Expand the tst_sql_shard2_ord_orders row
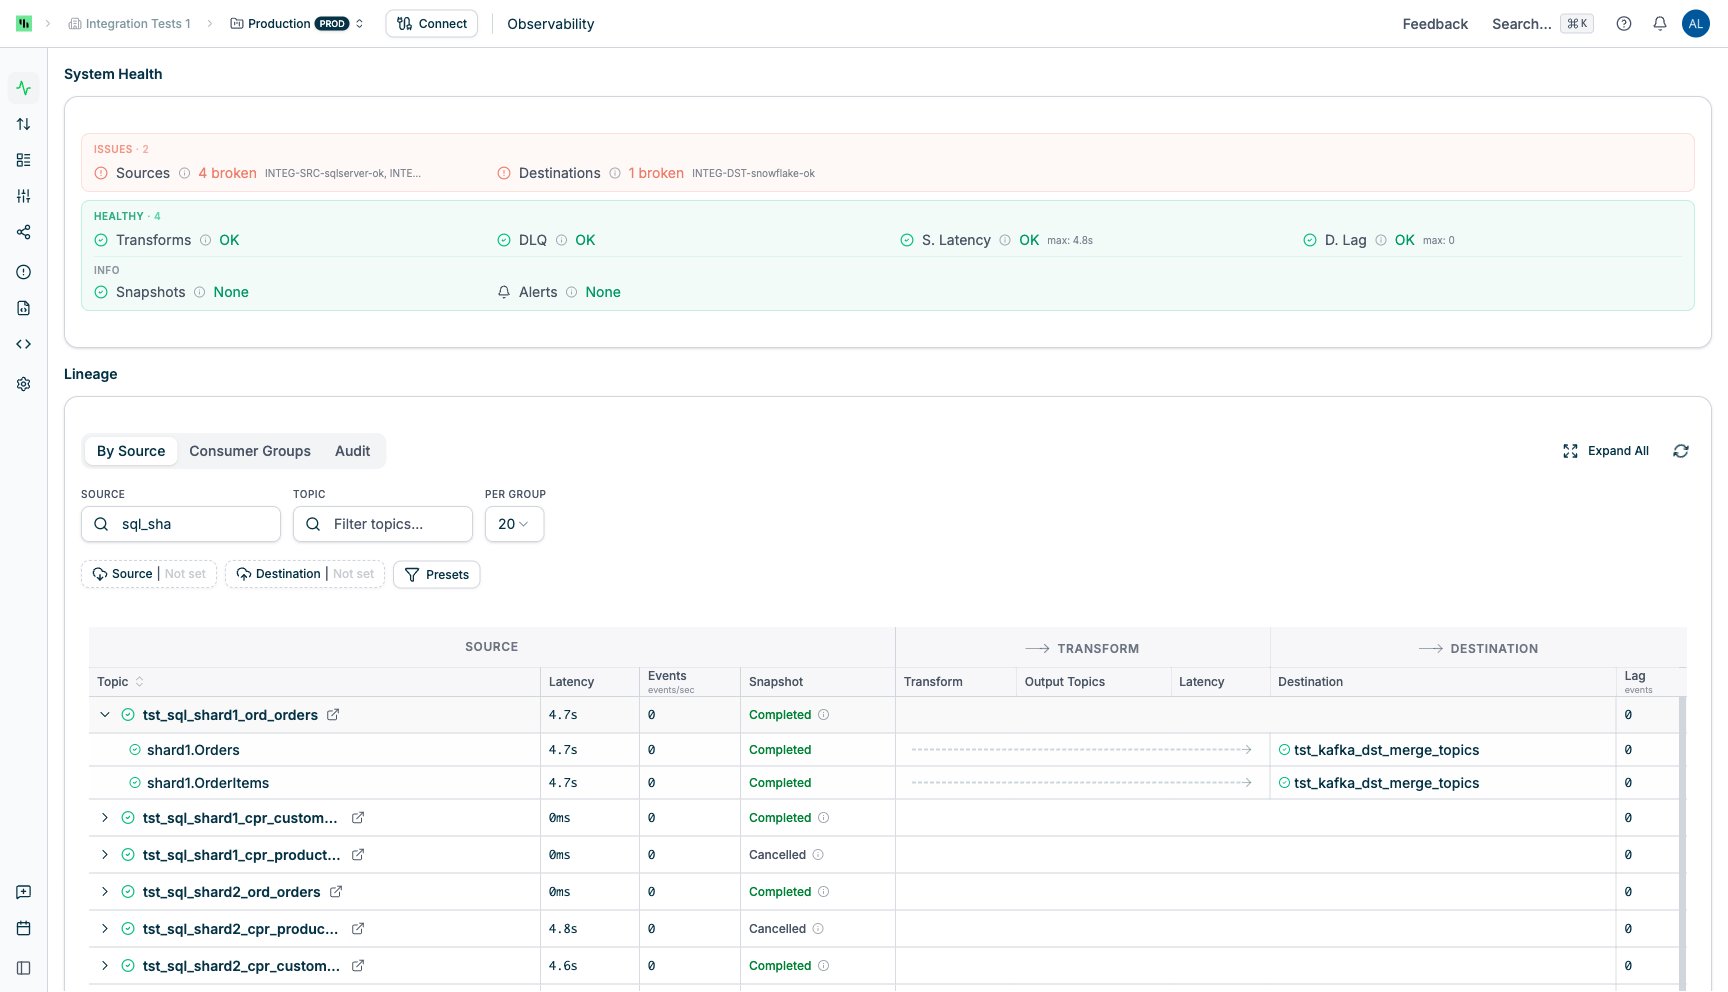 click(x=105, y=892)
